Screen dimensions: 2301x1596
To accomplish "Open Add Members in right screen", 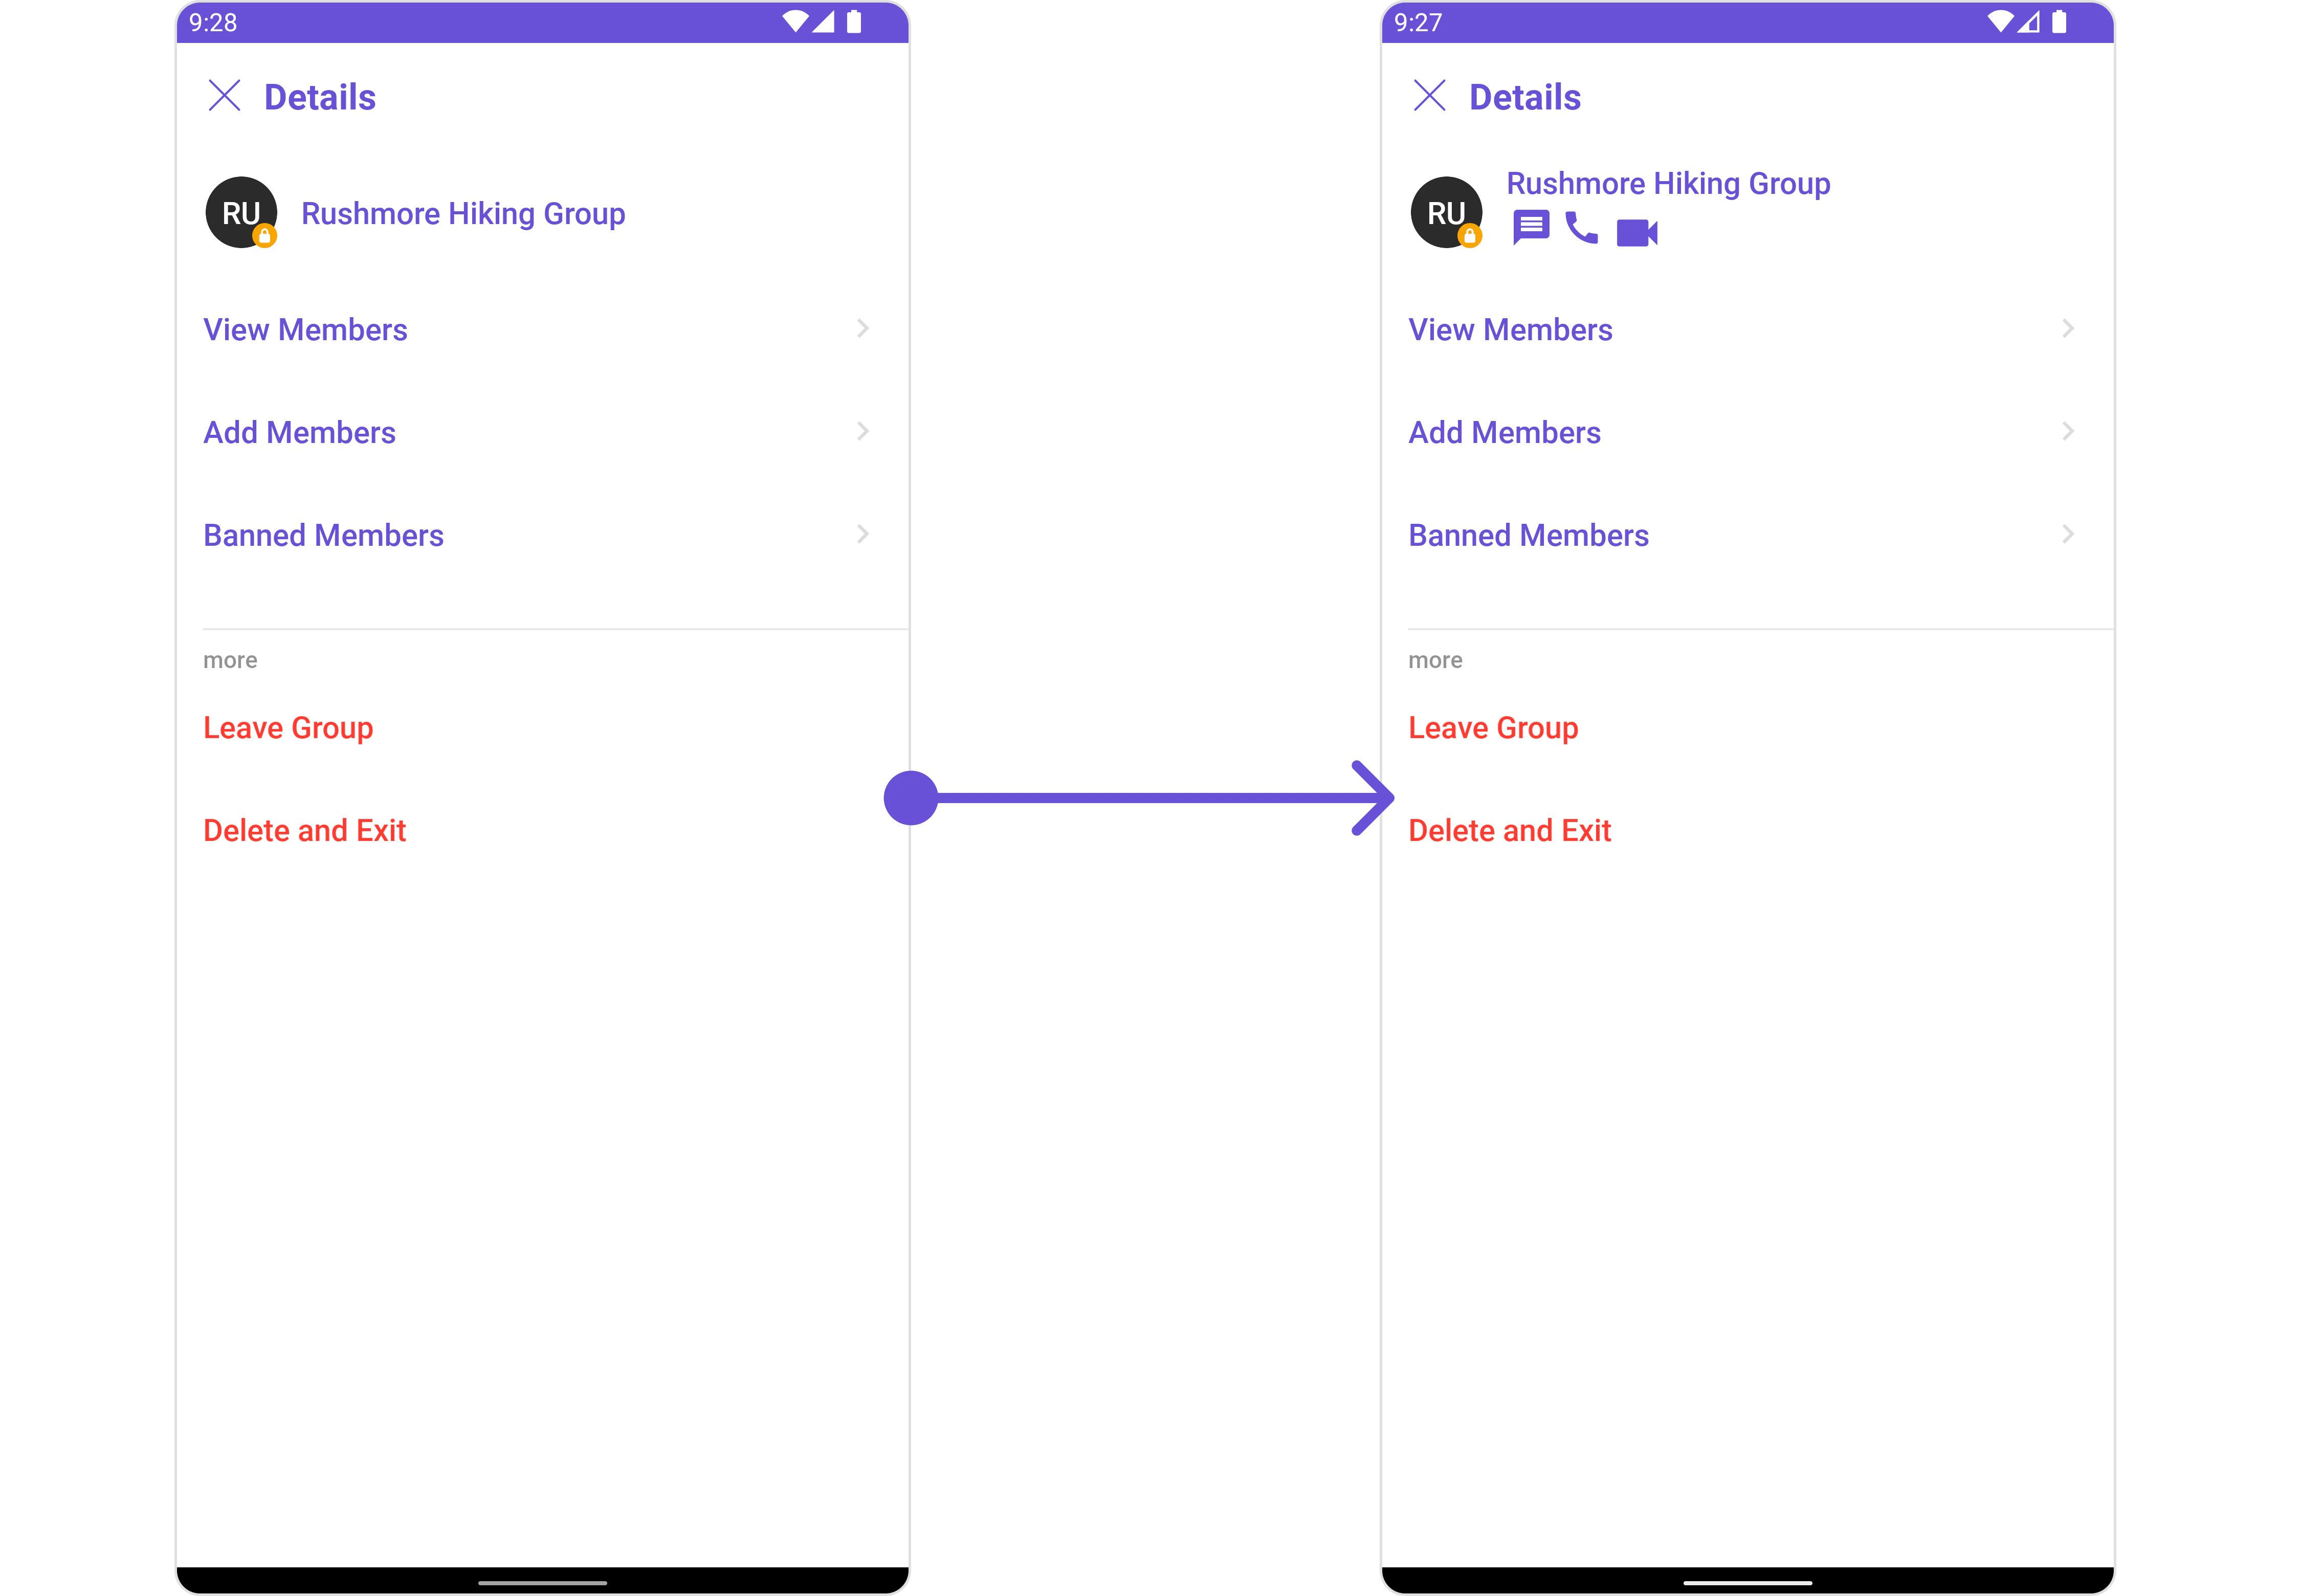I will point(1746,432).
